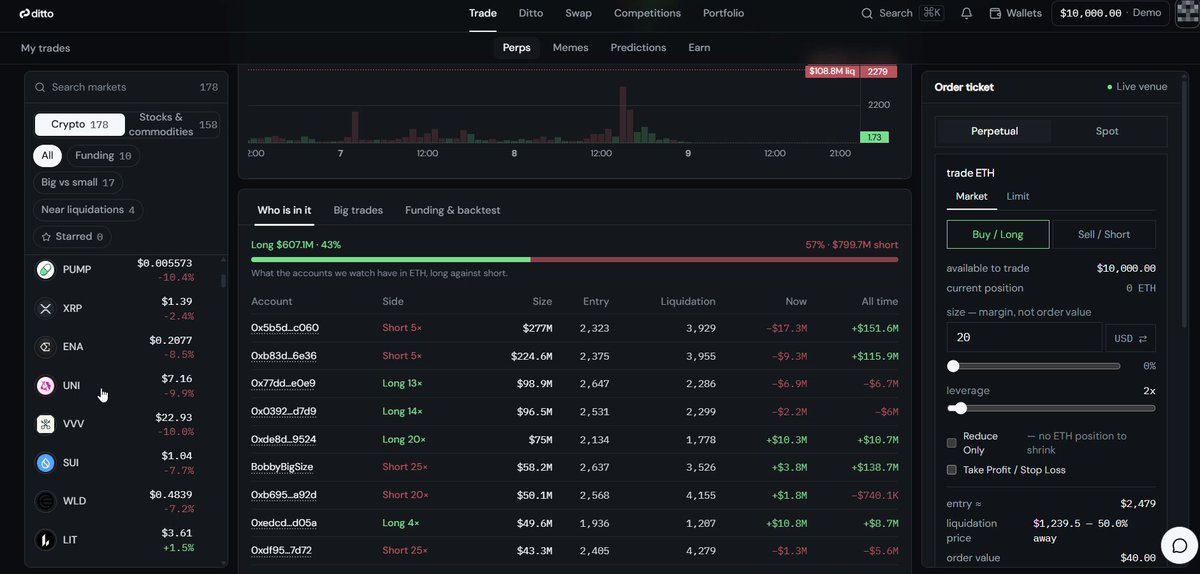The image size is (1200, 574).
Task: Click the Search markets input field
Action: click(x=126, y=87)
